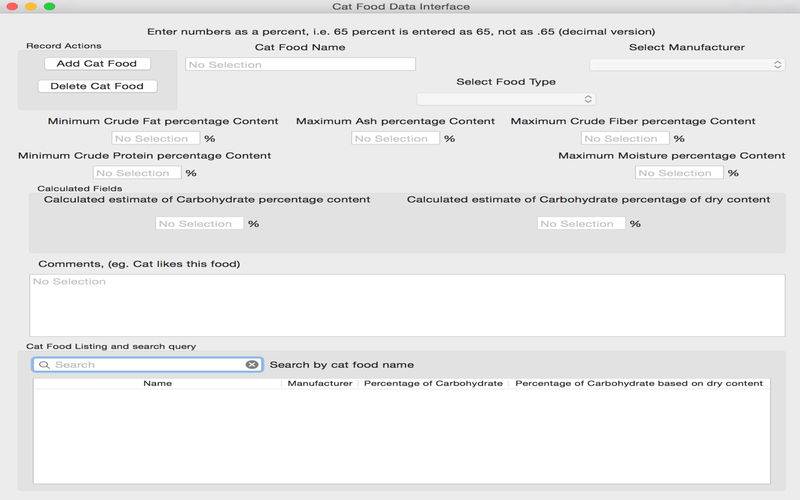Open the Select Food Type dropdown
Screen dimensions: 800x500
506,99
